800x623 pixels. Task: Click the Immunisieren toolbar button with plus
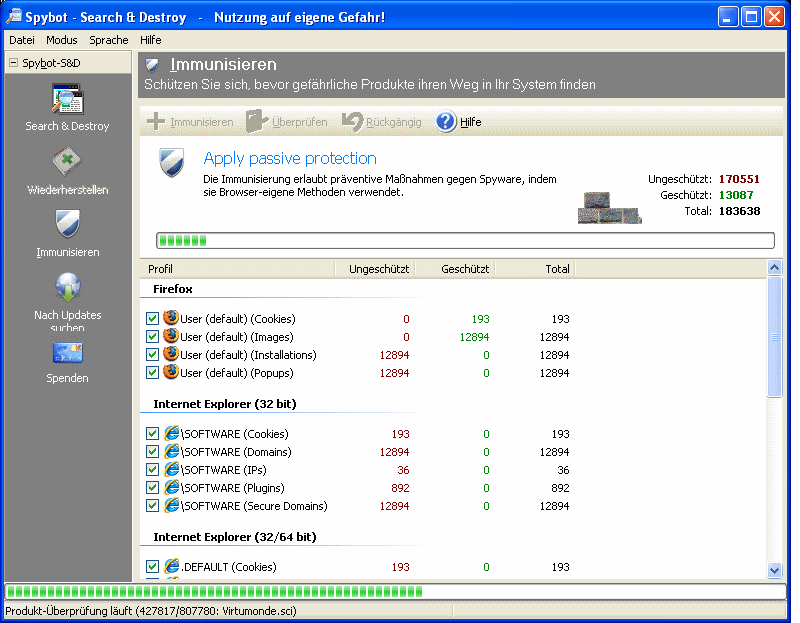190,122
